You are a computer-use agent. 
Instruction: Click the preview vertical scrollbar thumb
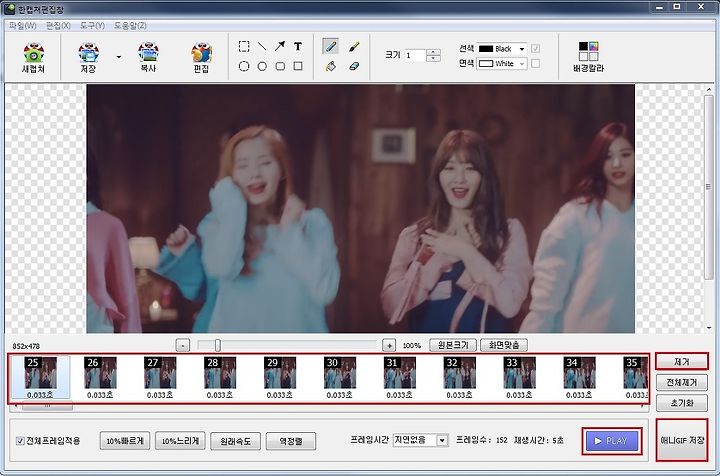[708, 186]
